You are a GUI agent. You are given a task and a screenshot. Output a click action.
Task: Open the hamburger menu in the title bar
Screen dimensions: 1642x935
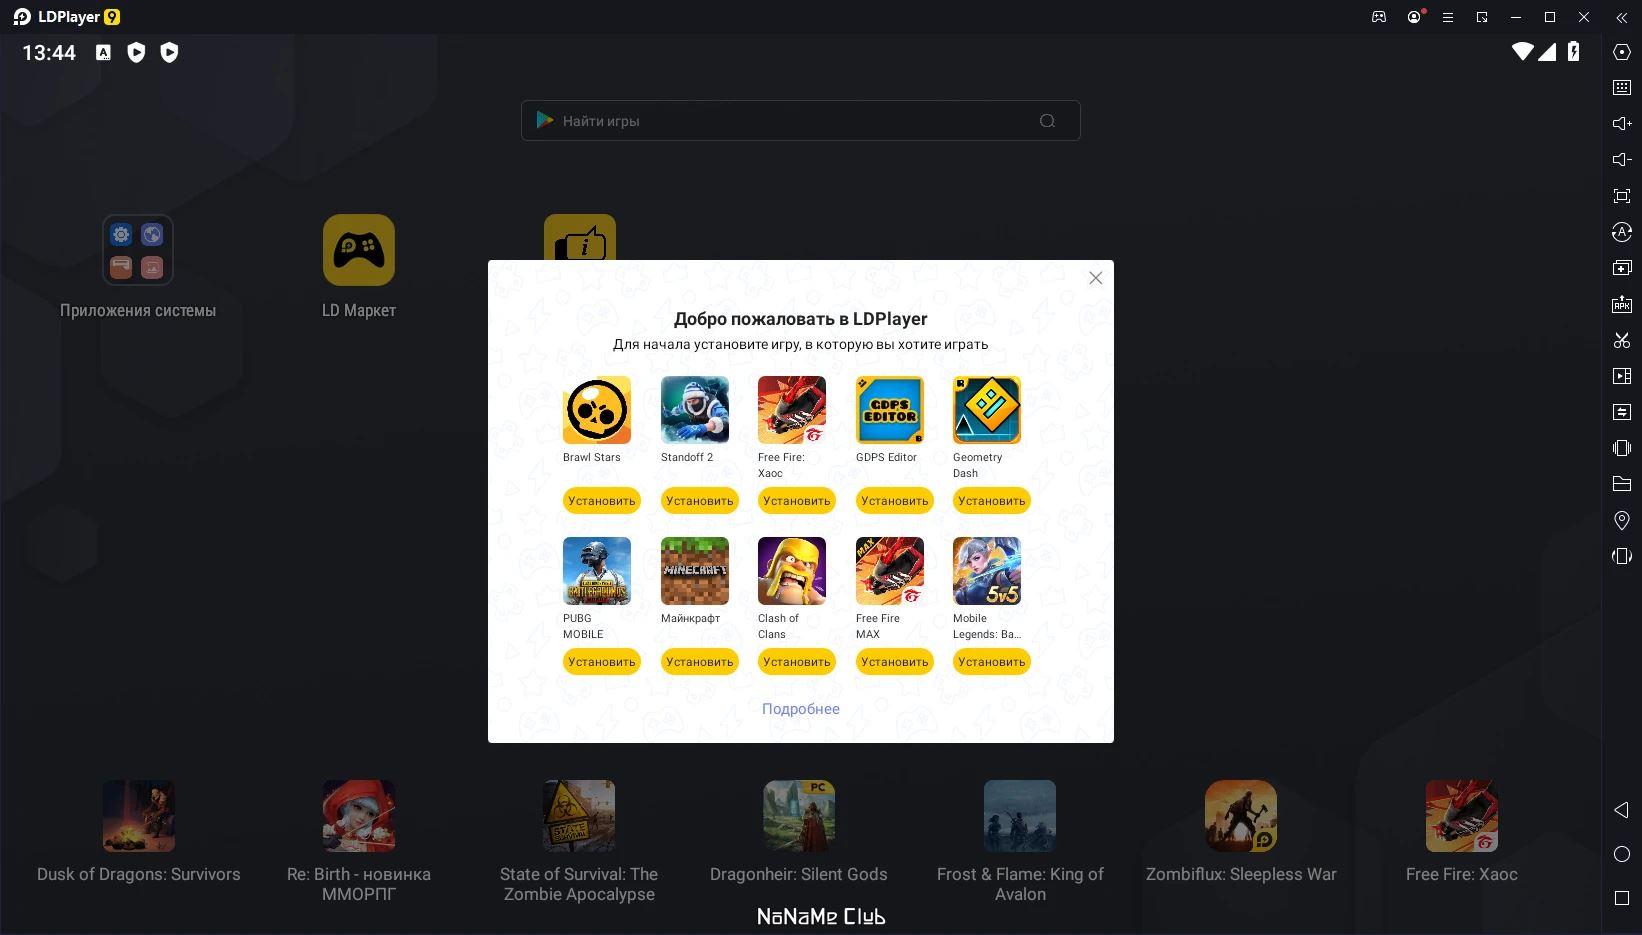[x=1447, y=17]
